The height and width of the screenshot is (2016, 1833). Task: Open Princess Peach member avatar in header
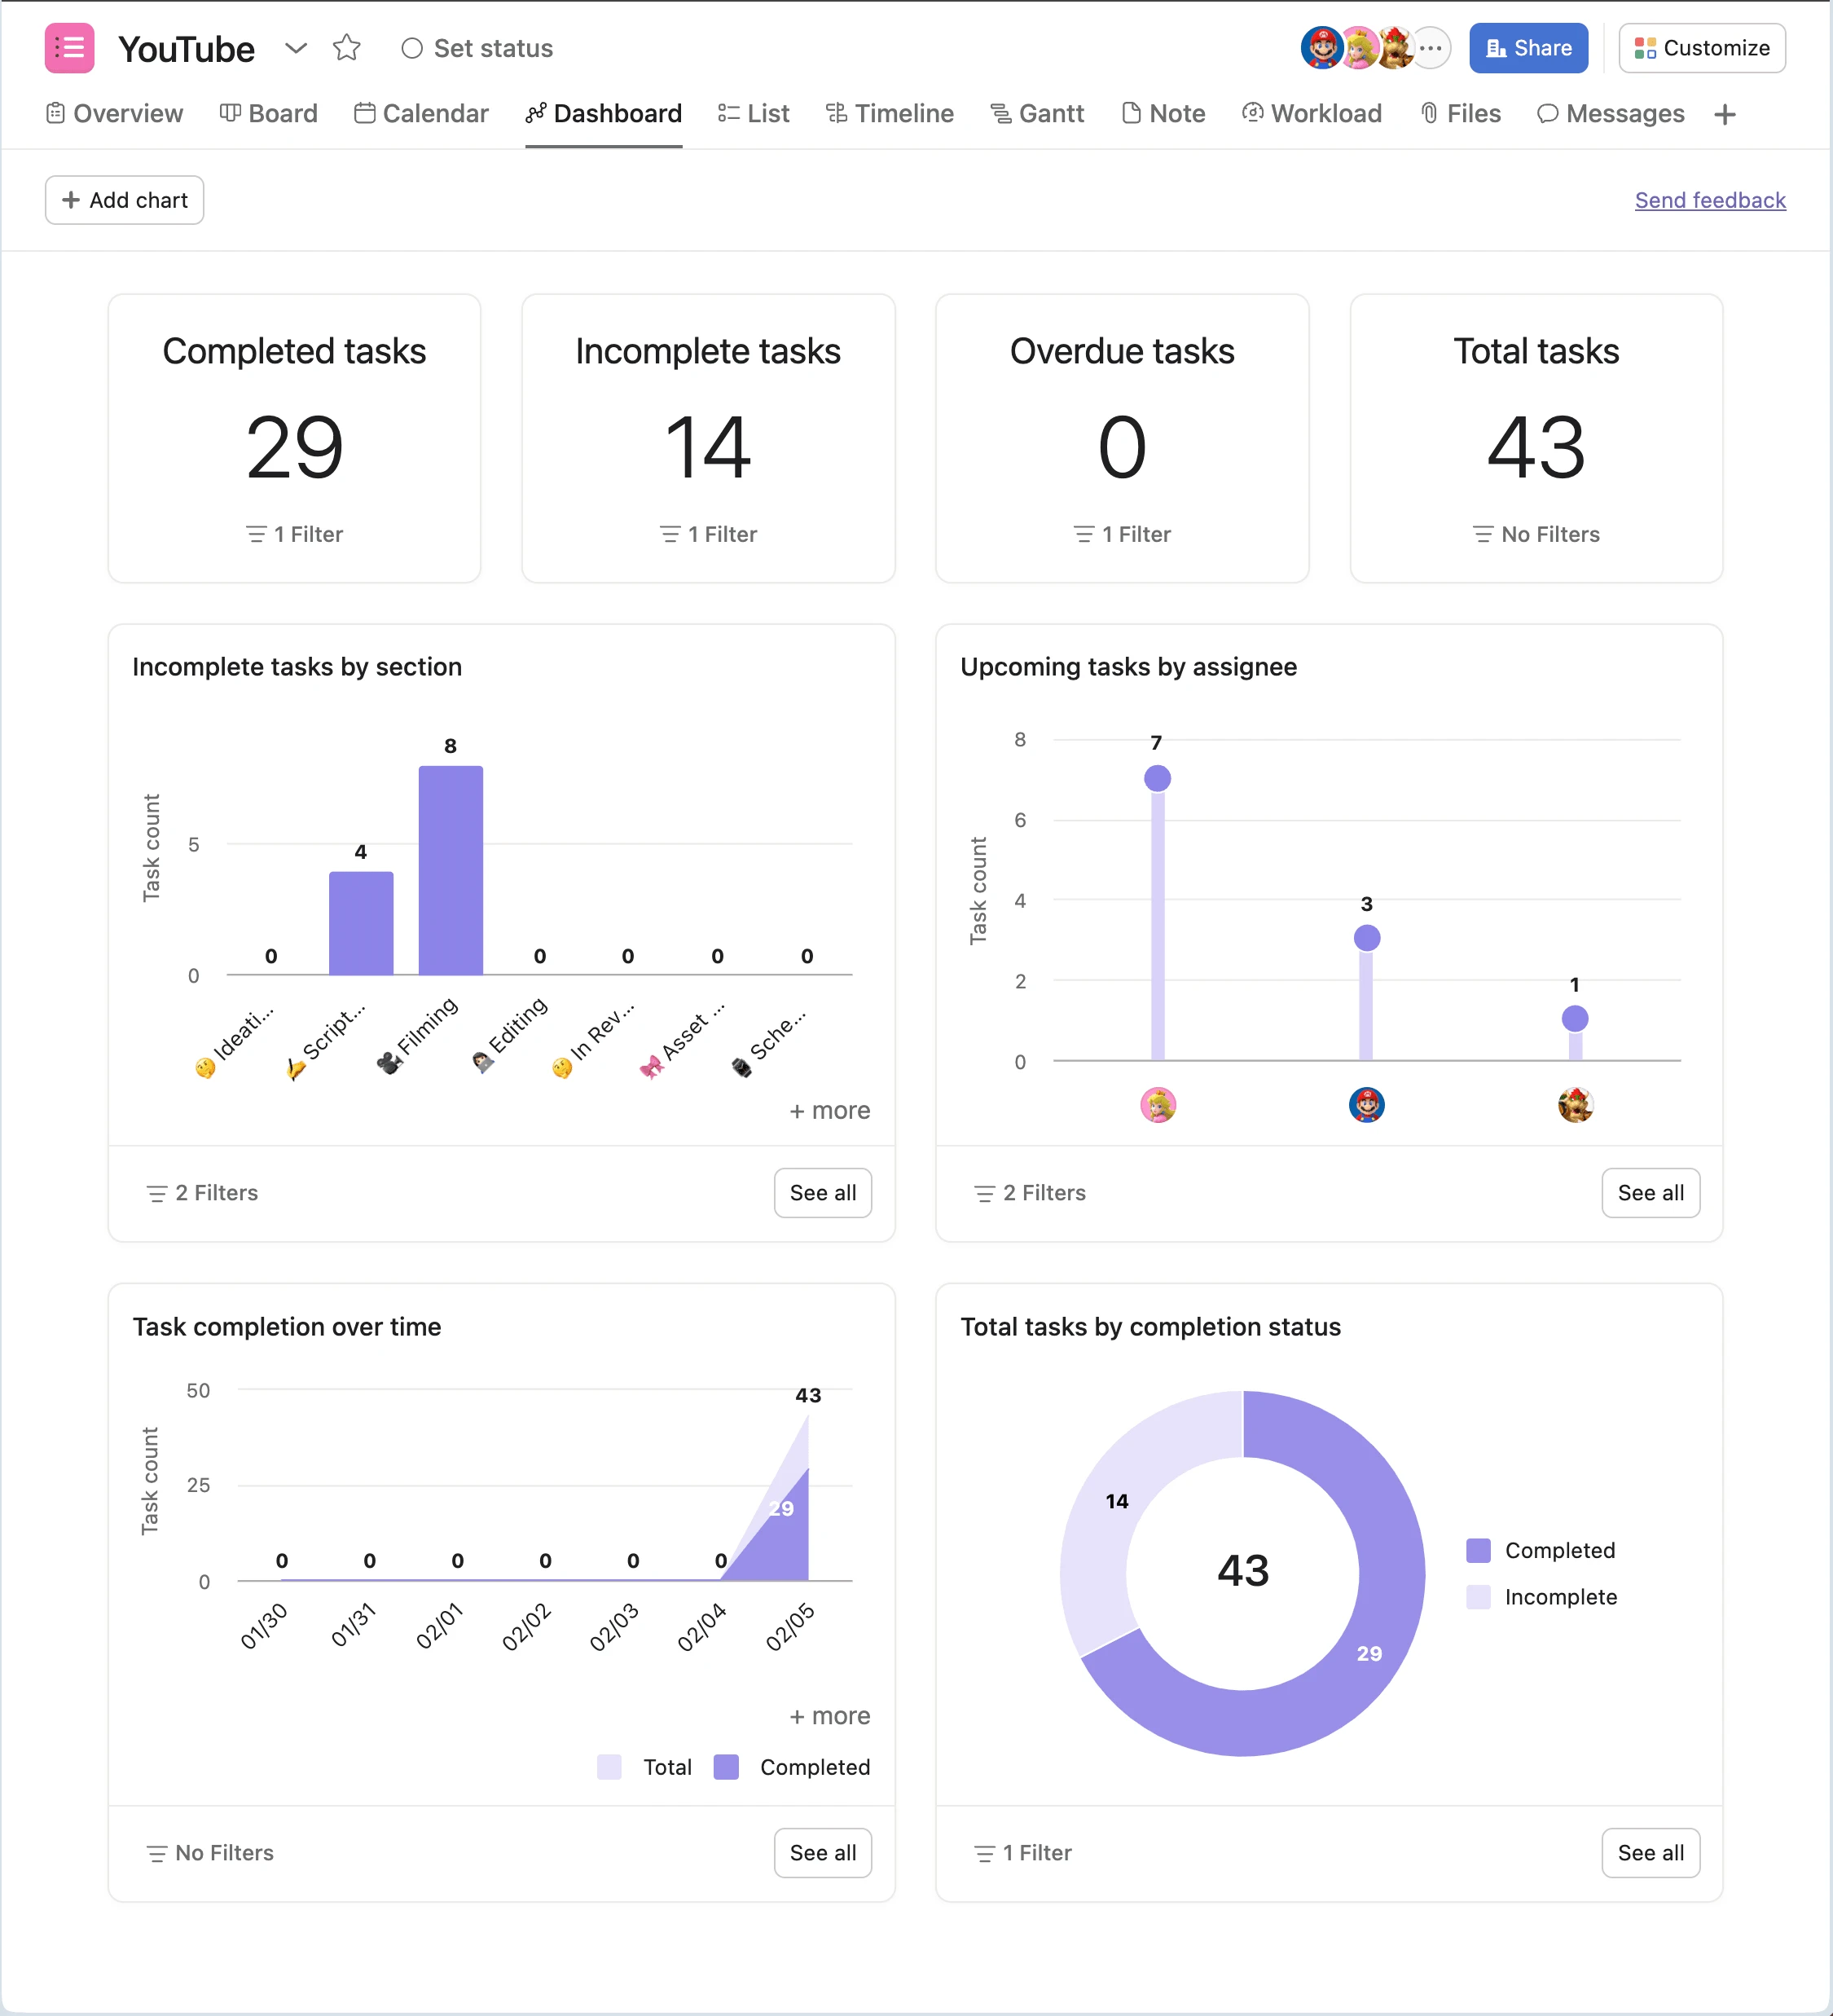1359,48
